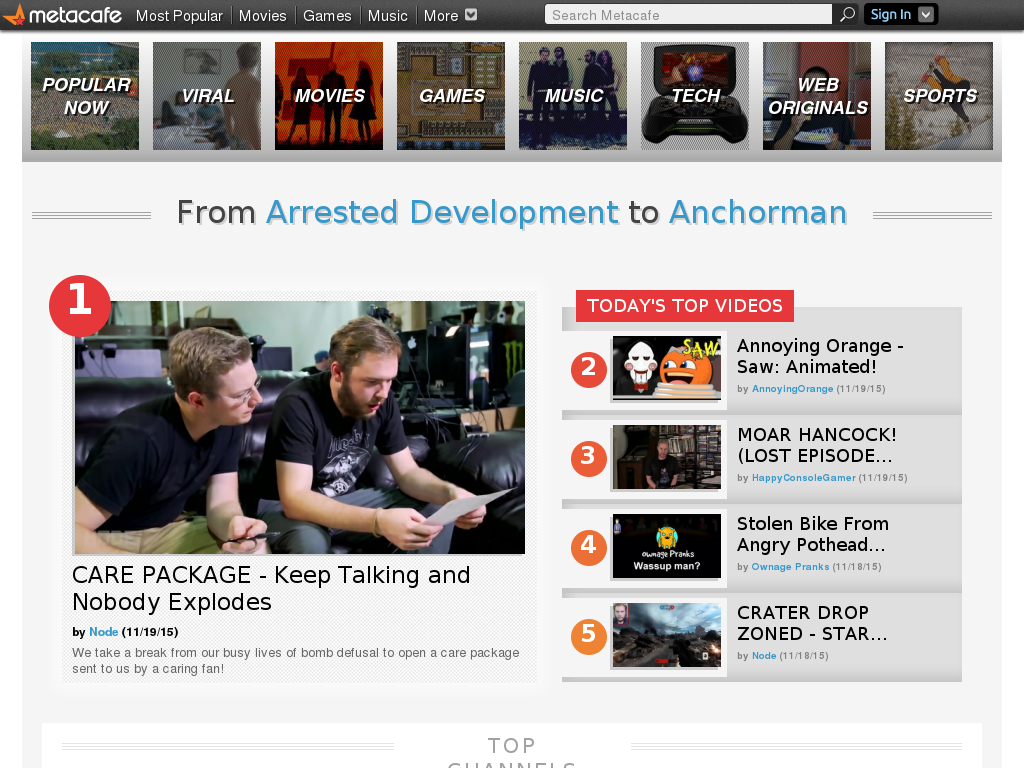This screenshot has width=1024, height=768.
Task: Play the featured CARE PACKAGE video thumbnail
Action: pos(299,427)
